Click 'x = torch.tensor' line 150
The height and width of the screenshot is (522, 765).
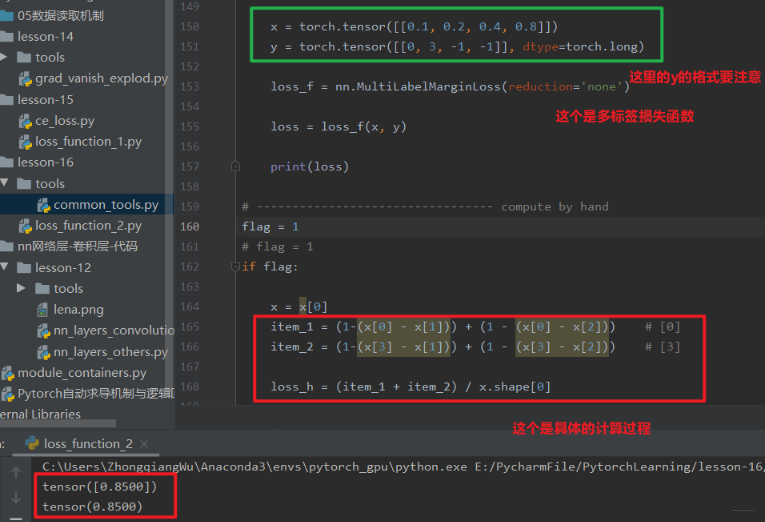(x=414, y=27)
